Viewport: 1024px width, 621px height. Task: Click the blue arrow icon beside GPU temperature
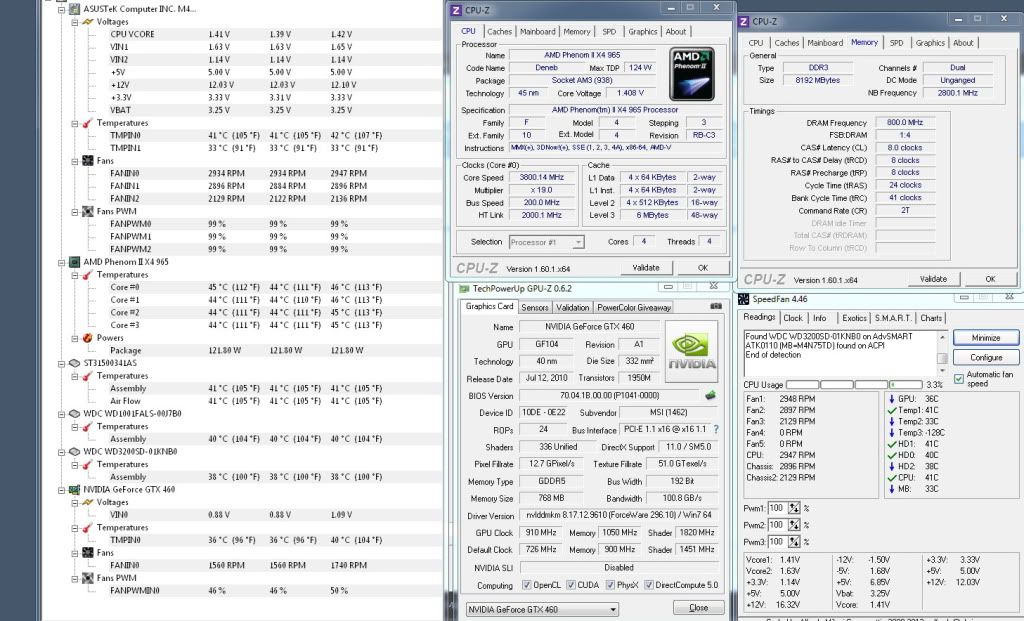[891, 399]
